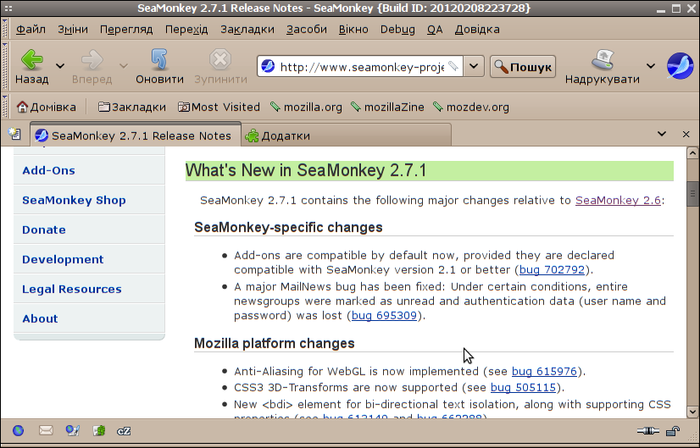Click the Зупинити stop button
This screenshot has height=448, width=700.
click(221, 66)
